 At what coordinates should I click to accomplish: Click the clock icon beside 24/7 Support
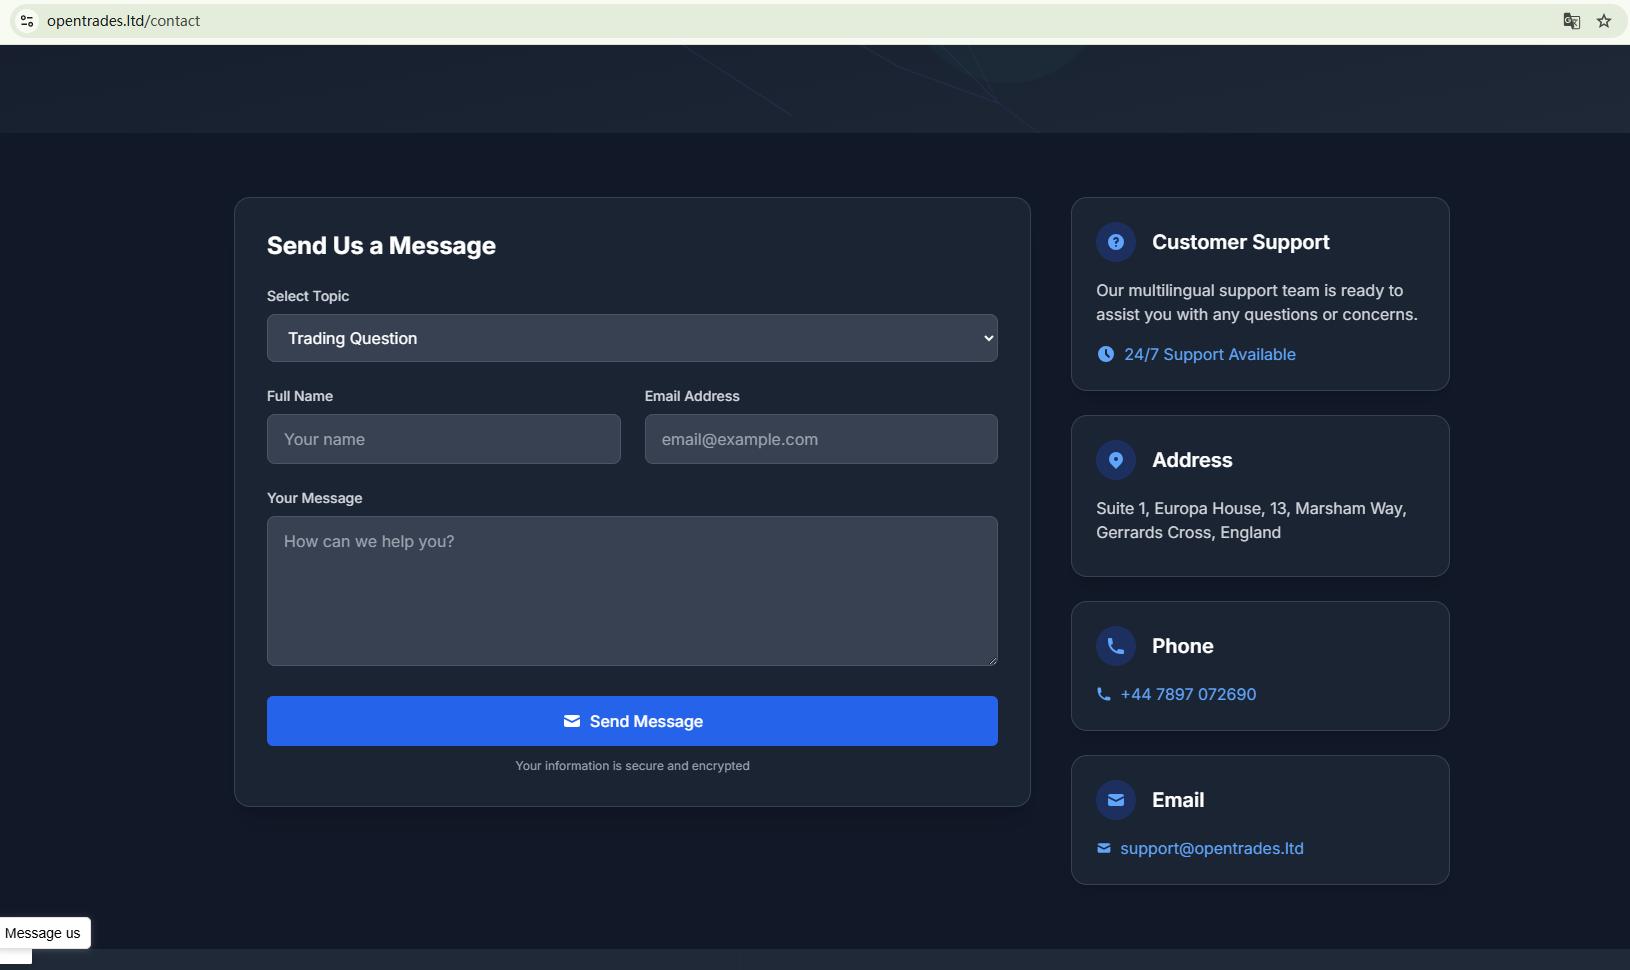pyautogui.click(x=1105, y=354)
